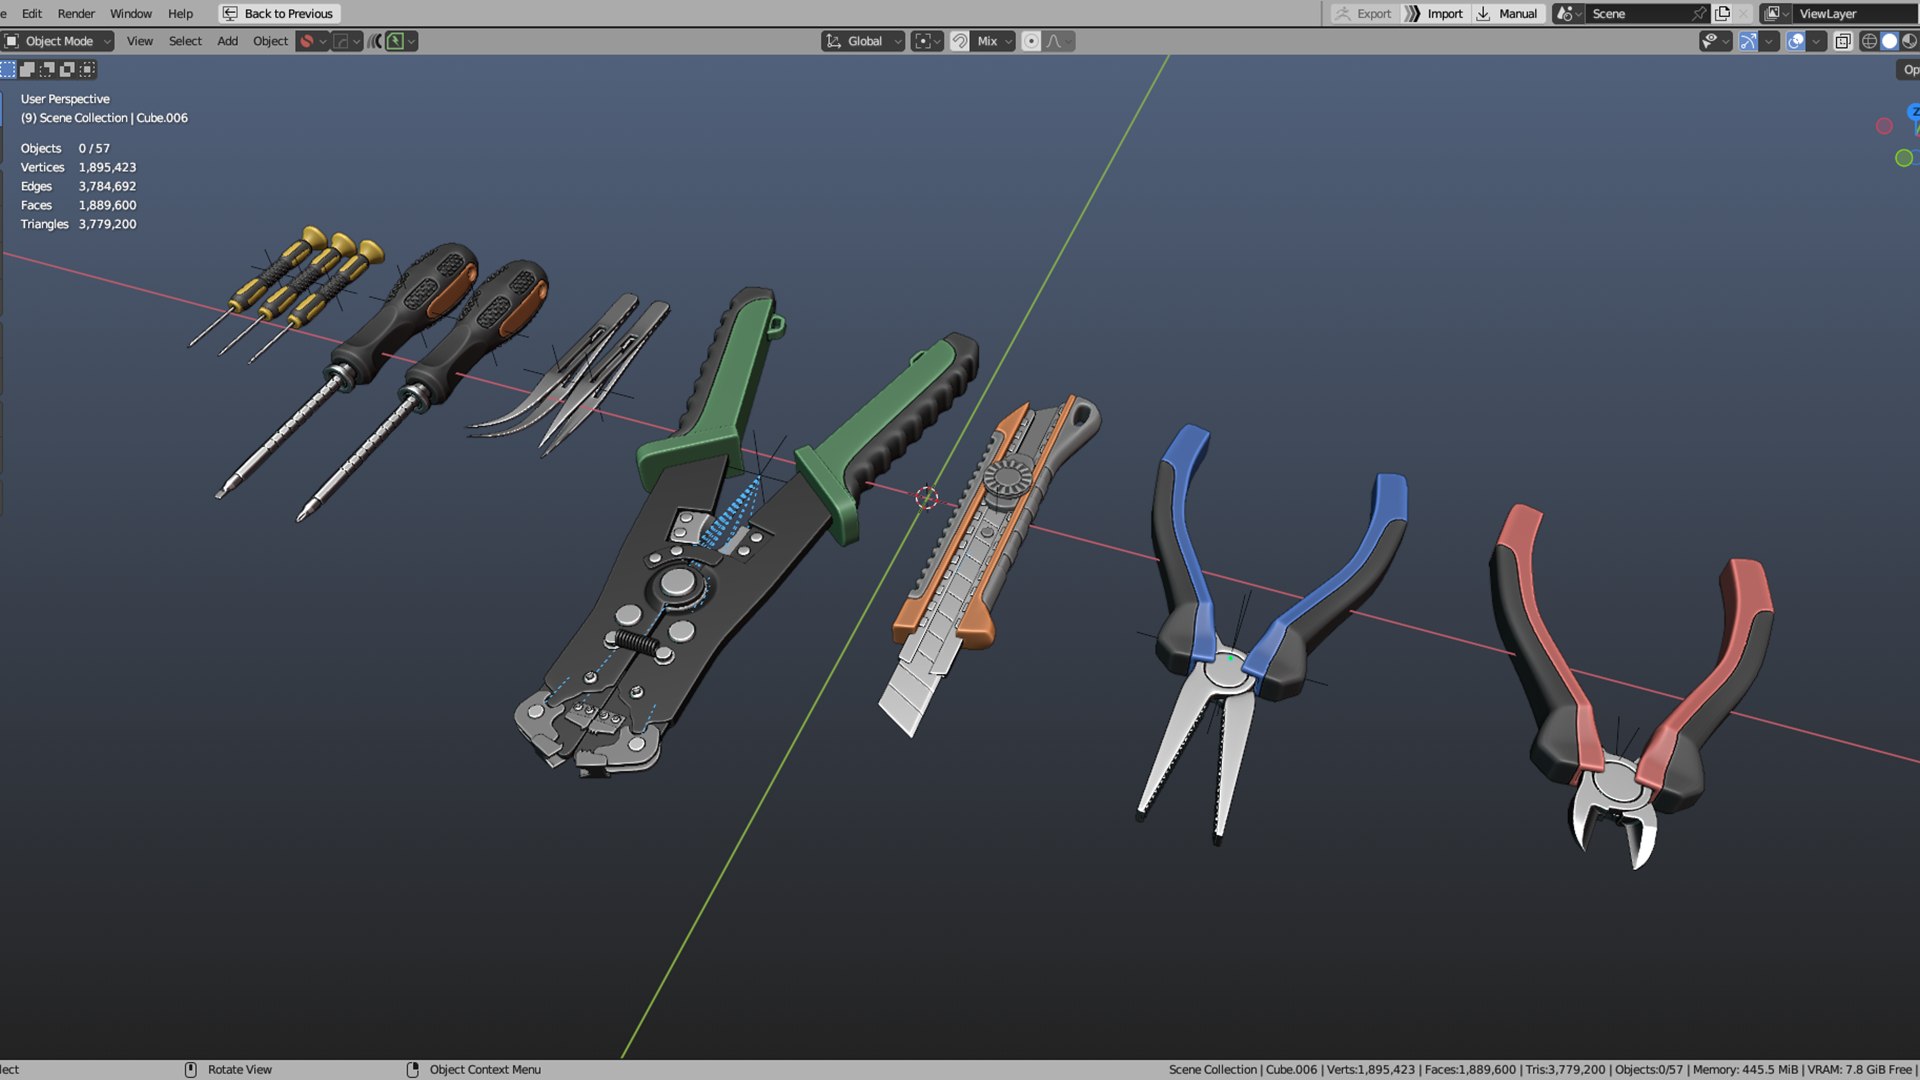Open the viewport Select menu
This screenshot has width=1920, height=1080.
click(185, 41)
